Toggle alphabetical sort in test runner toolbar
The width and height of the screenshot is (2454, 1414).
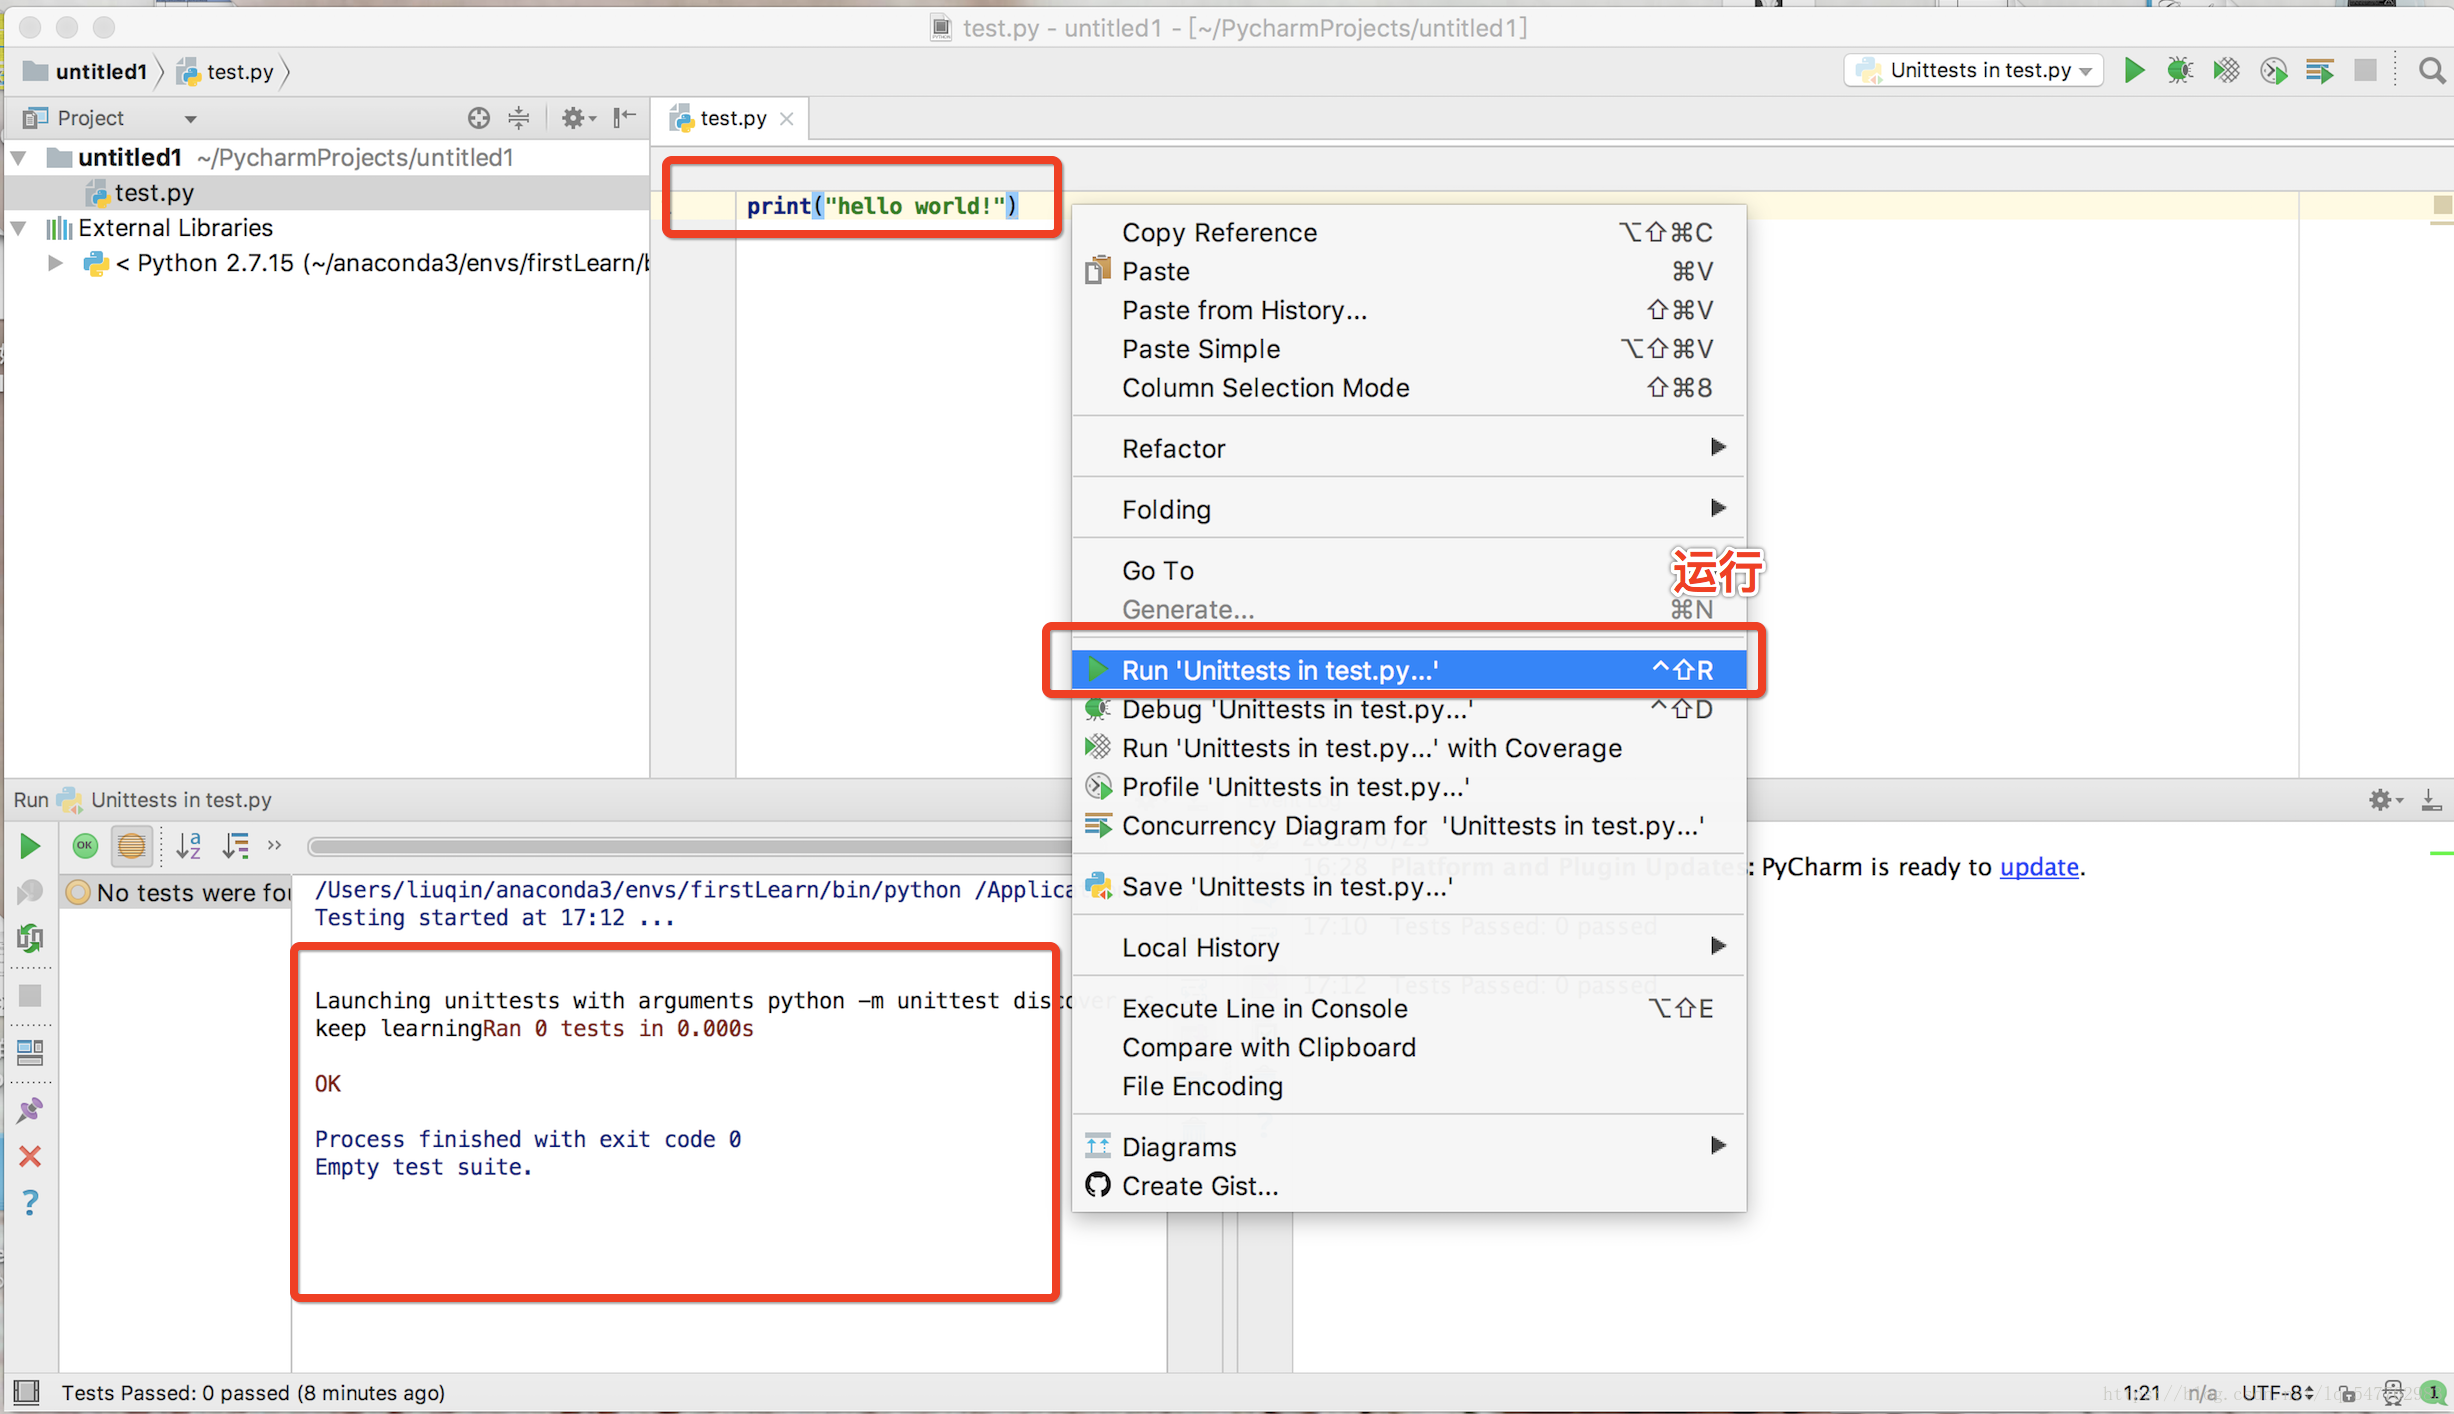pos(188,846)
